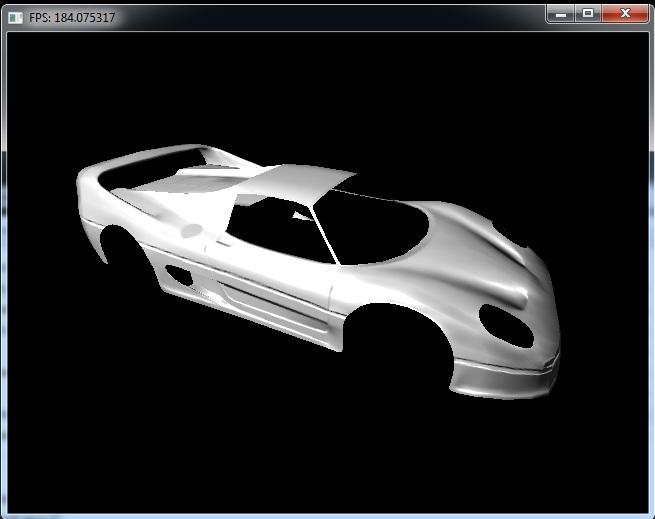The image size is (655, 519).
Task: Click the FPS counter title text
Action: (72, 17)
